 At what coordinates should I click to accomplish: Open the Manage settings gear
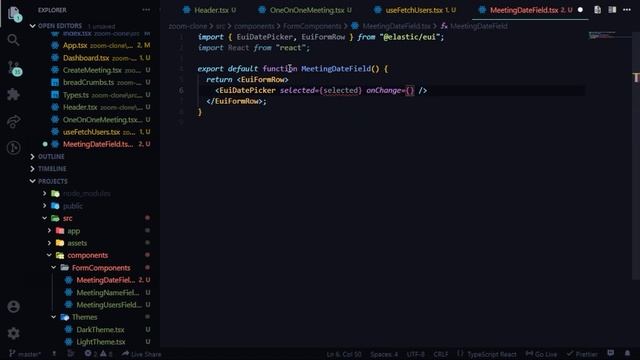13,333
